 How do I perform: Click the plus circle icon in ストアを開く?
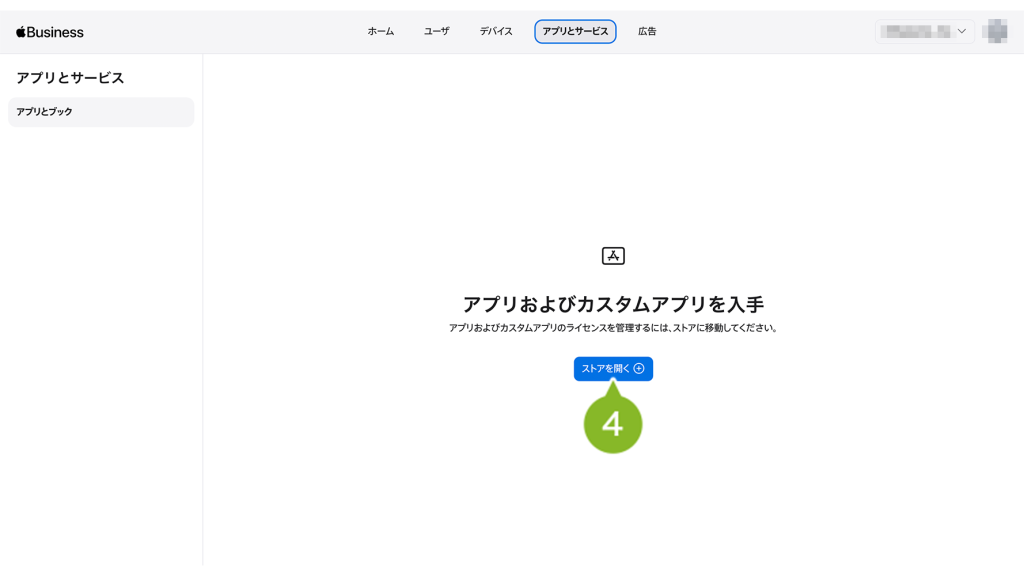[x=639, y=369]
